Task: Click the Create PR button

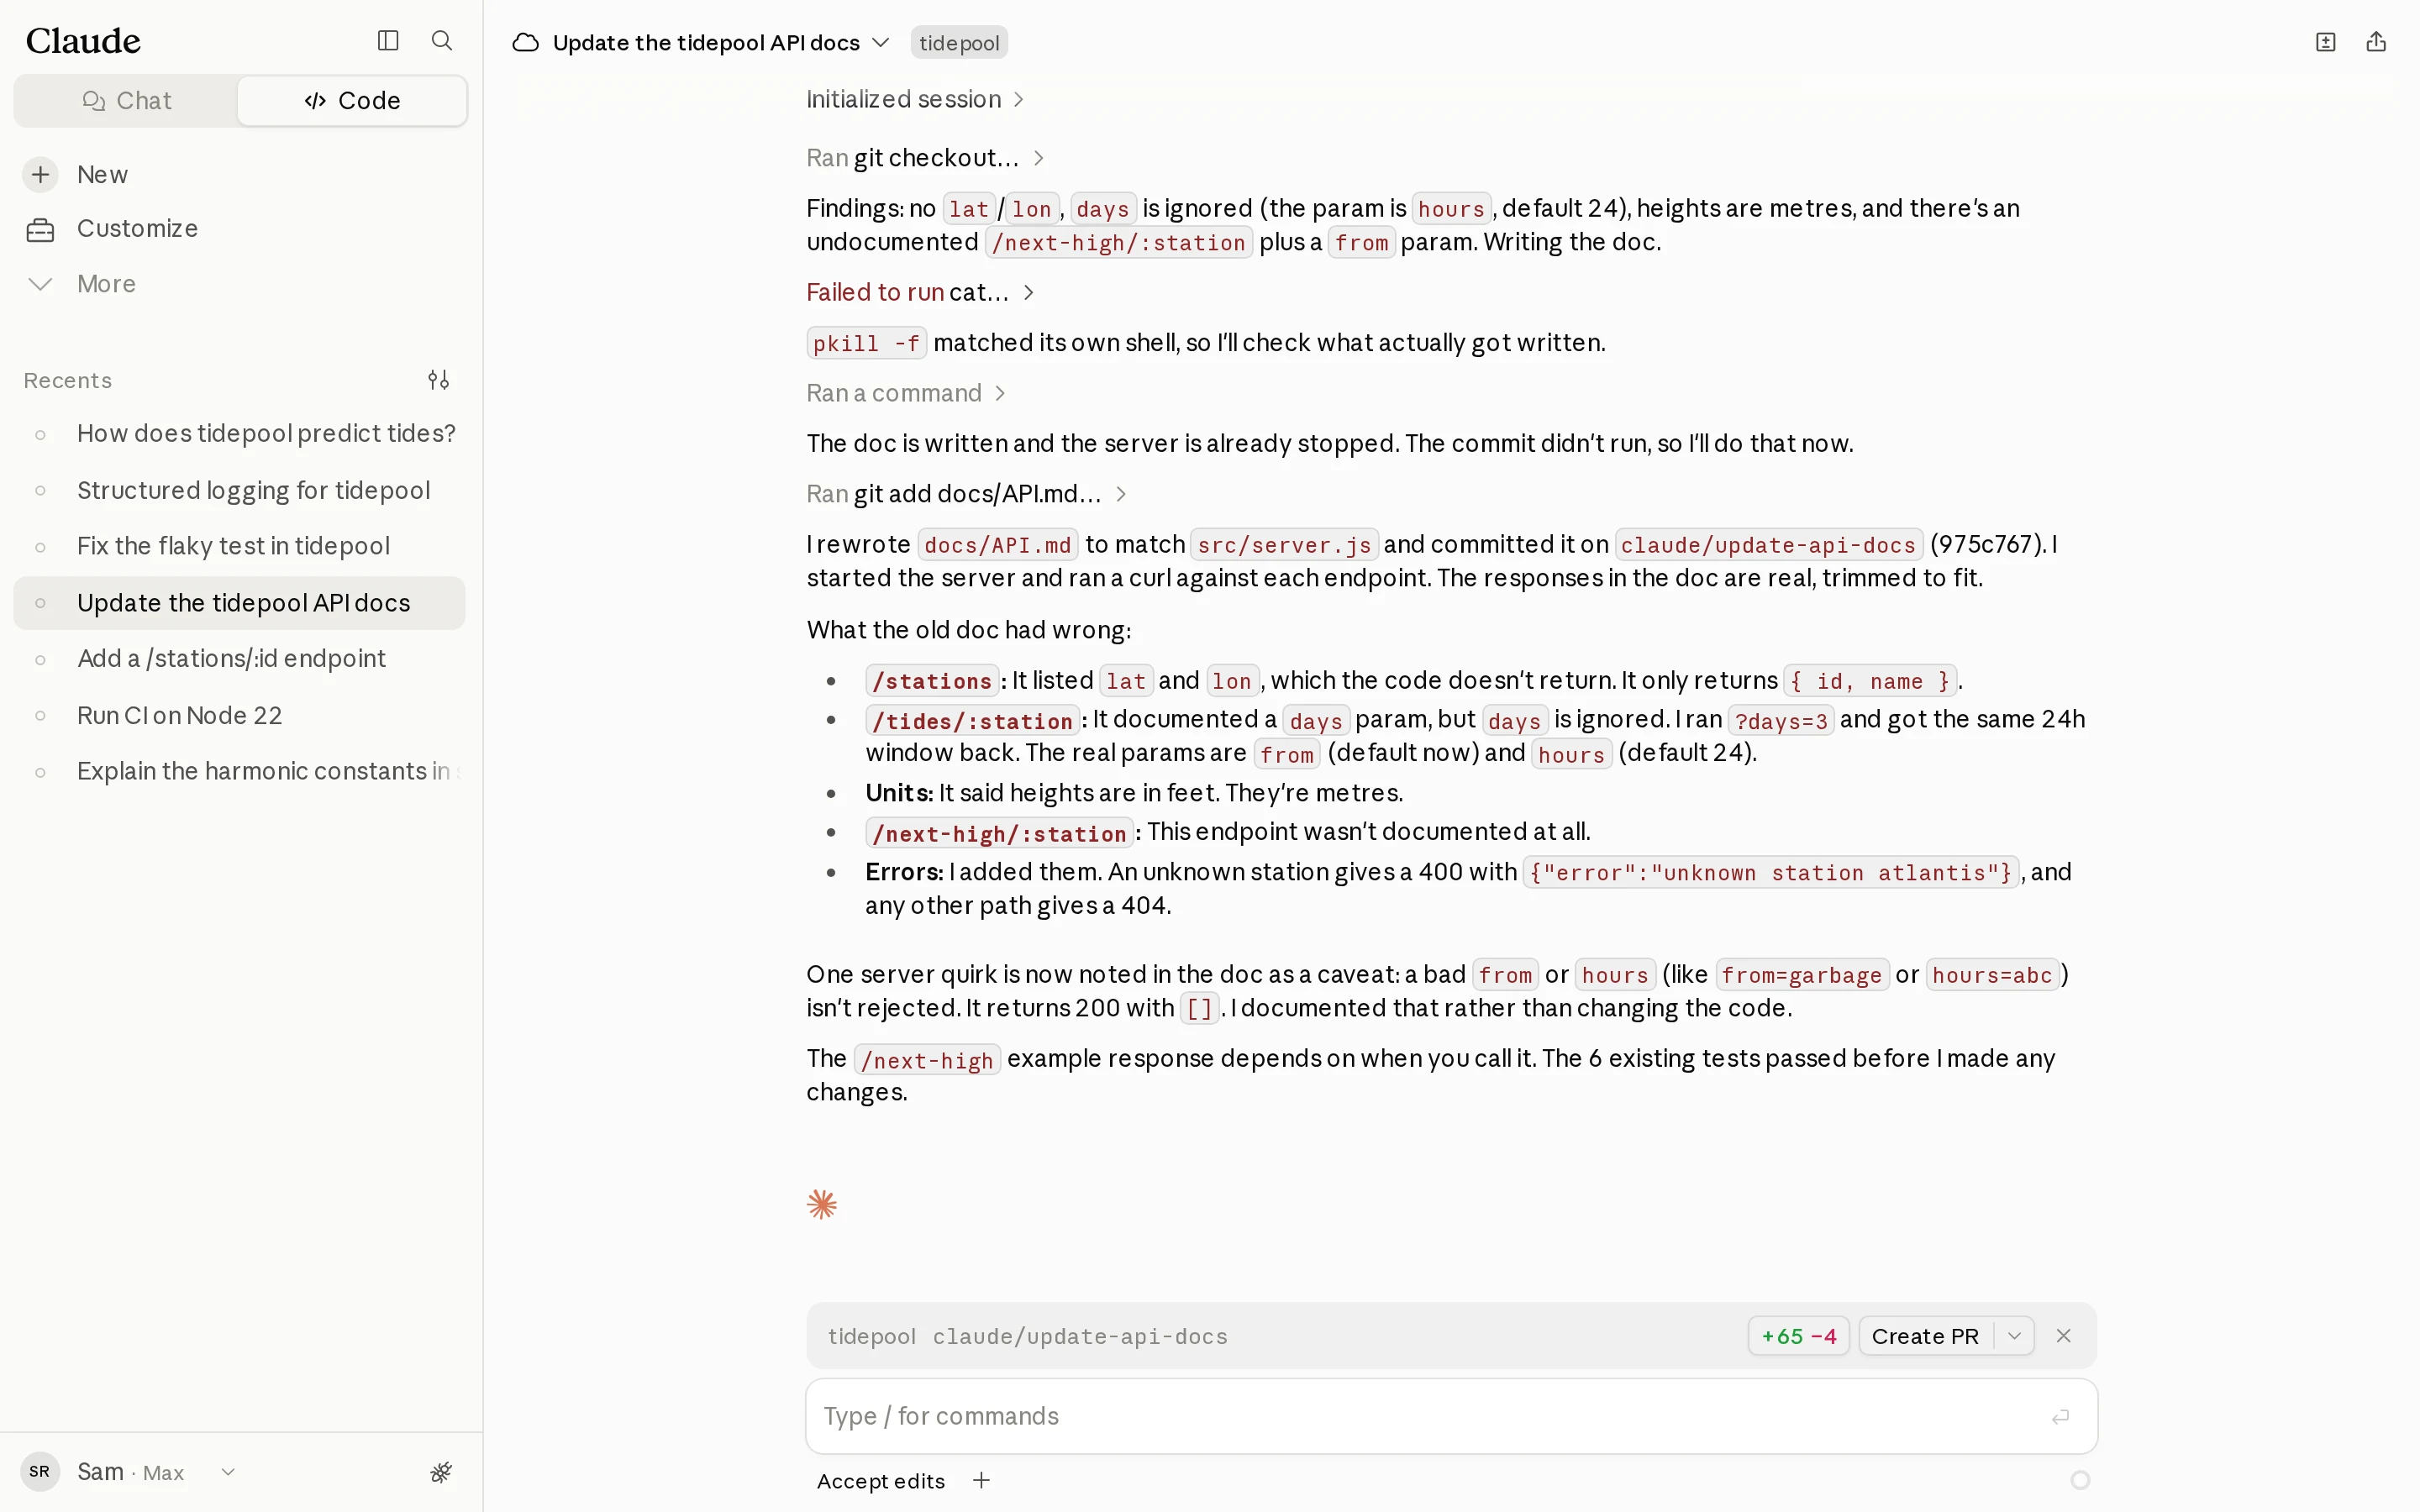Action: [1925, 1336]
